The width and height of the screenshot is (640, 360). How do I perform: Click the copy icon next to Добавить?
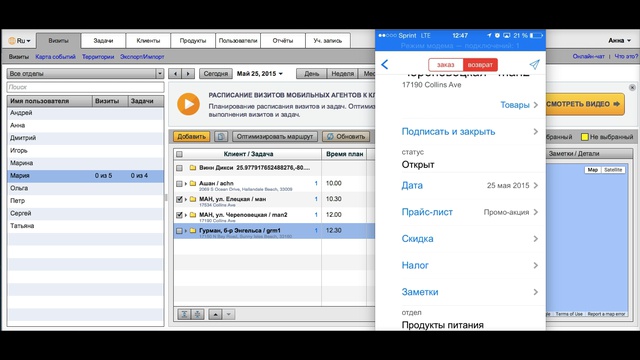(221, 136)
